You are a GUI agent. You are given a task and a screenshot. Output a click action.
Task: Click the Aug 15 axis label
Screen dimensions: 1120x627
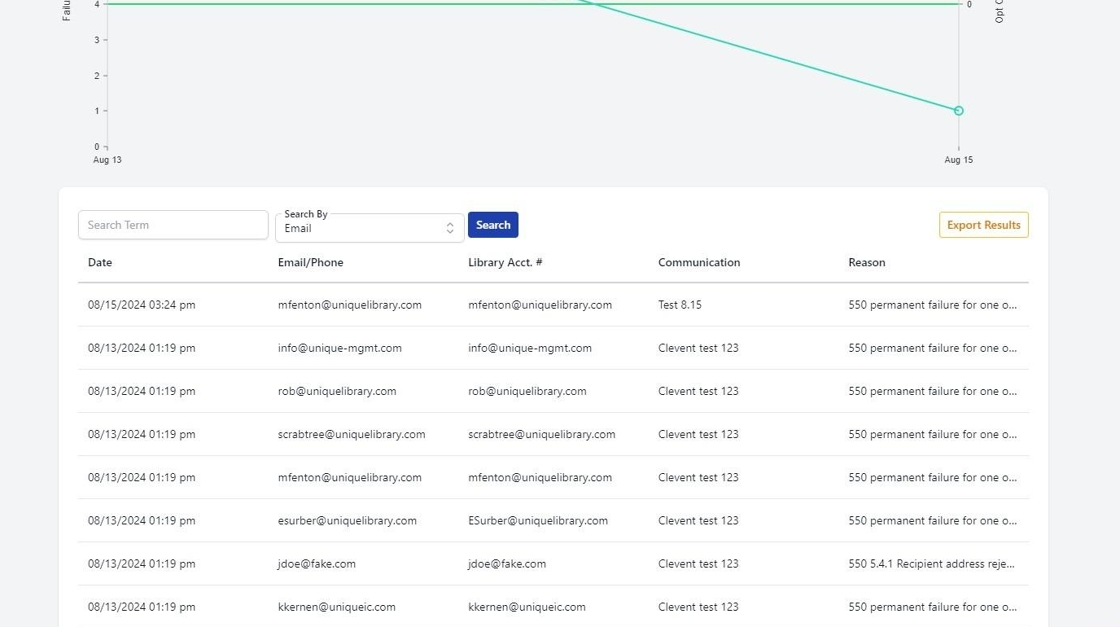click(959, 160)
